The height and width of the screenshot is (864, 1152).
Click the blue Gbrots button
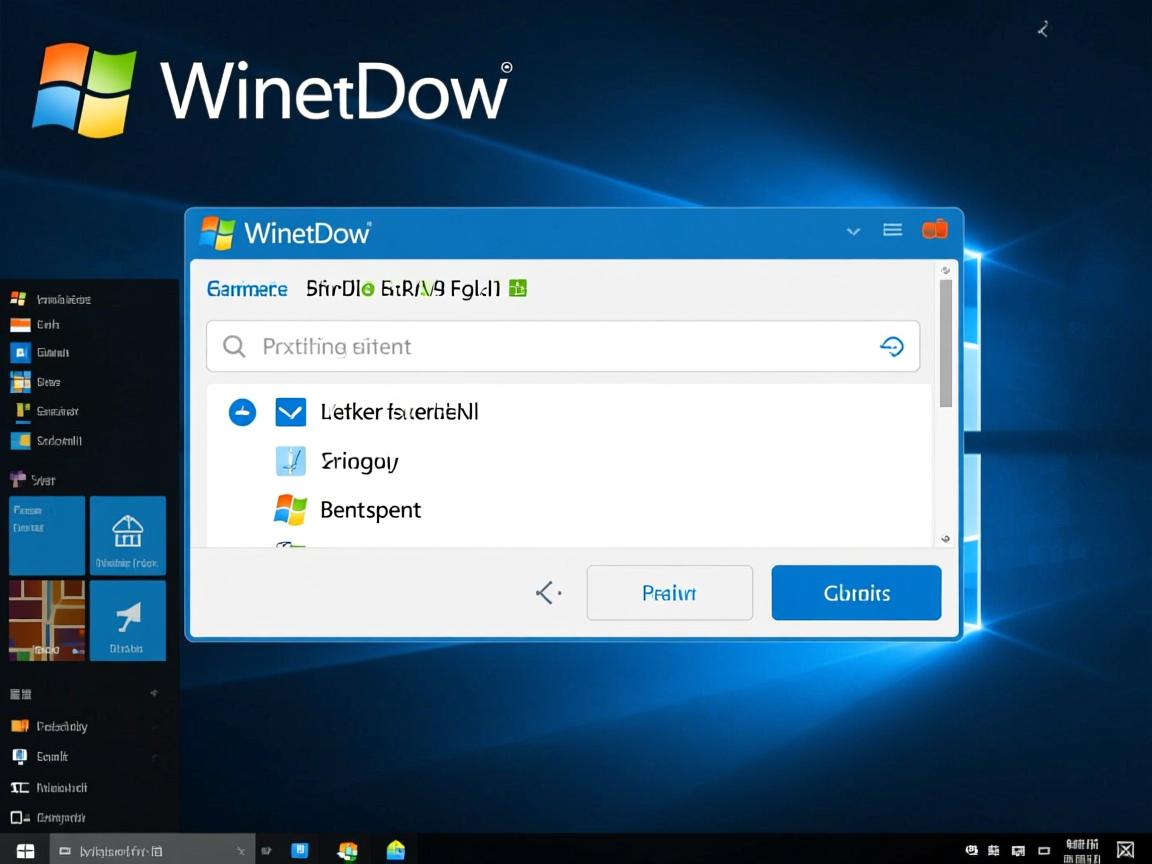tap(856, 592)
